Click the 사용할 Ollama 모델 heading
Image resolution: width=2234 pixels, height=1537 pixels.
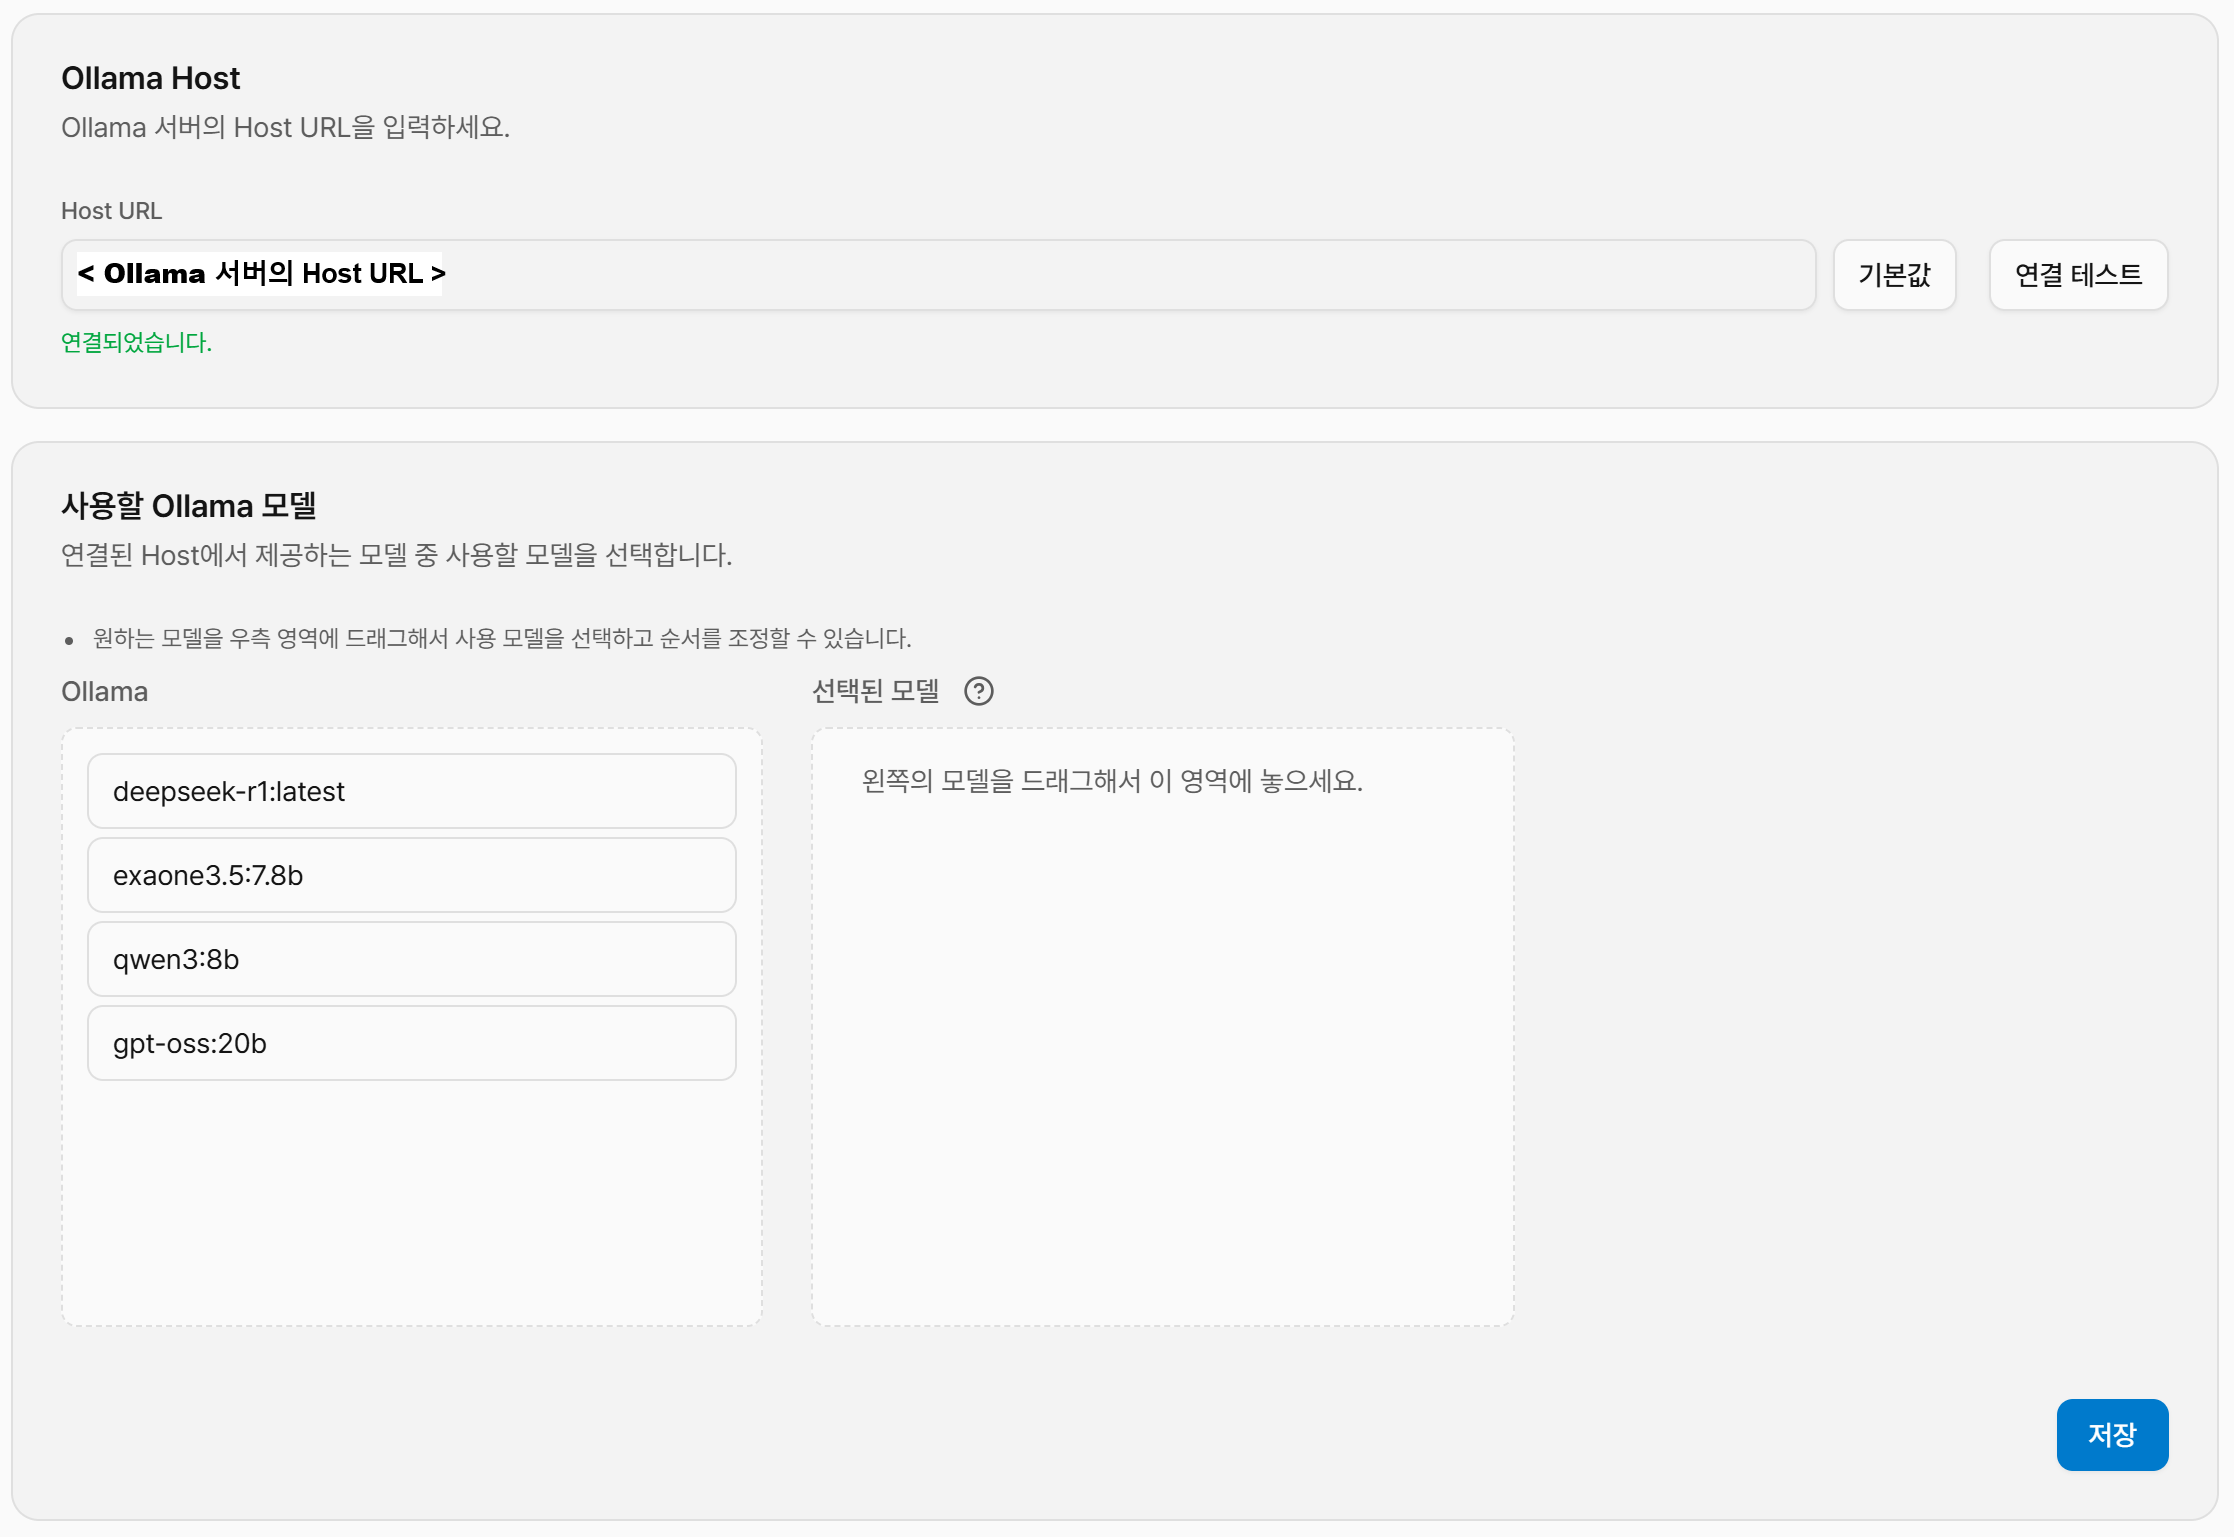click(189, 506)
